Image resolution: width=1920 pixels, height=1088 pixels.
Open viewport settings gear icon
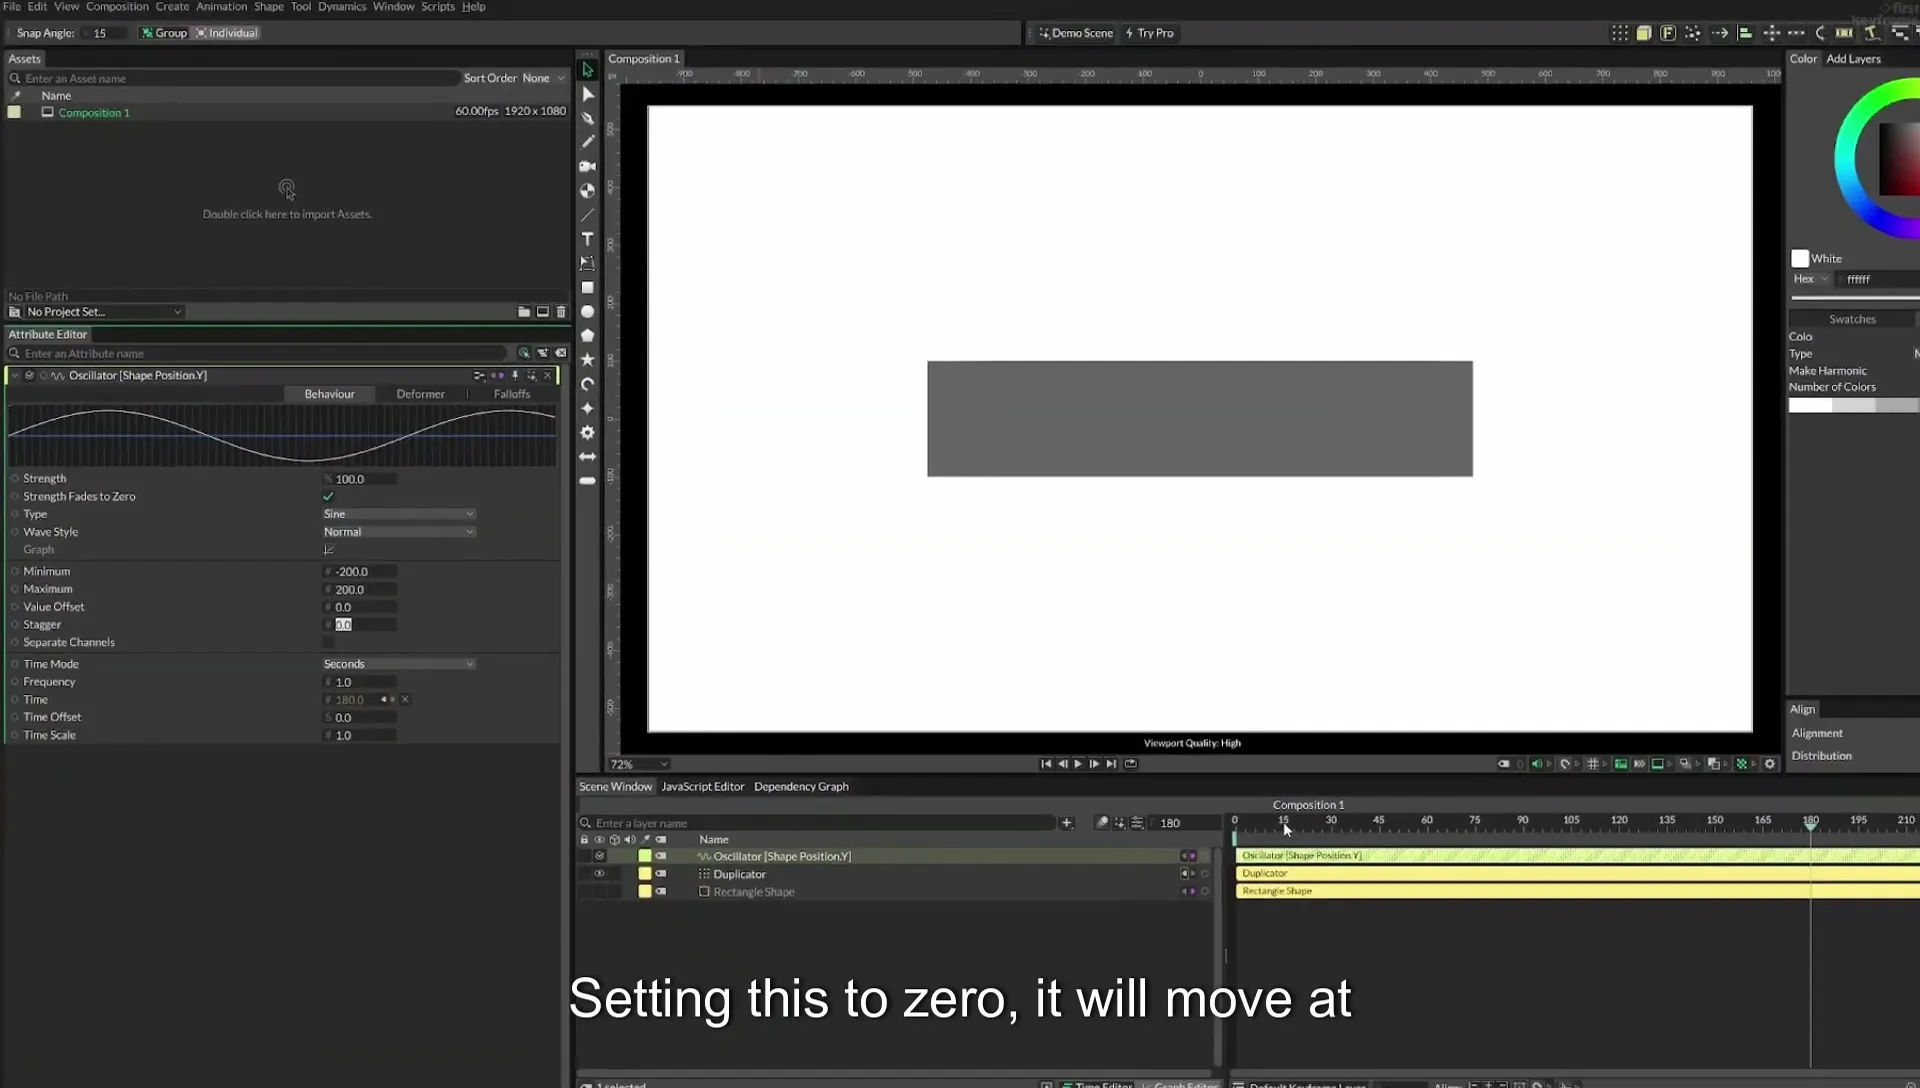(x=1770, y=764)
